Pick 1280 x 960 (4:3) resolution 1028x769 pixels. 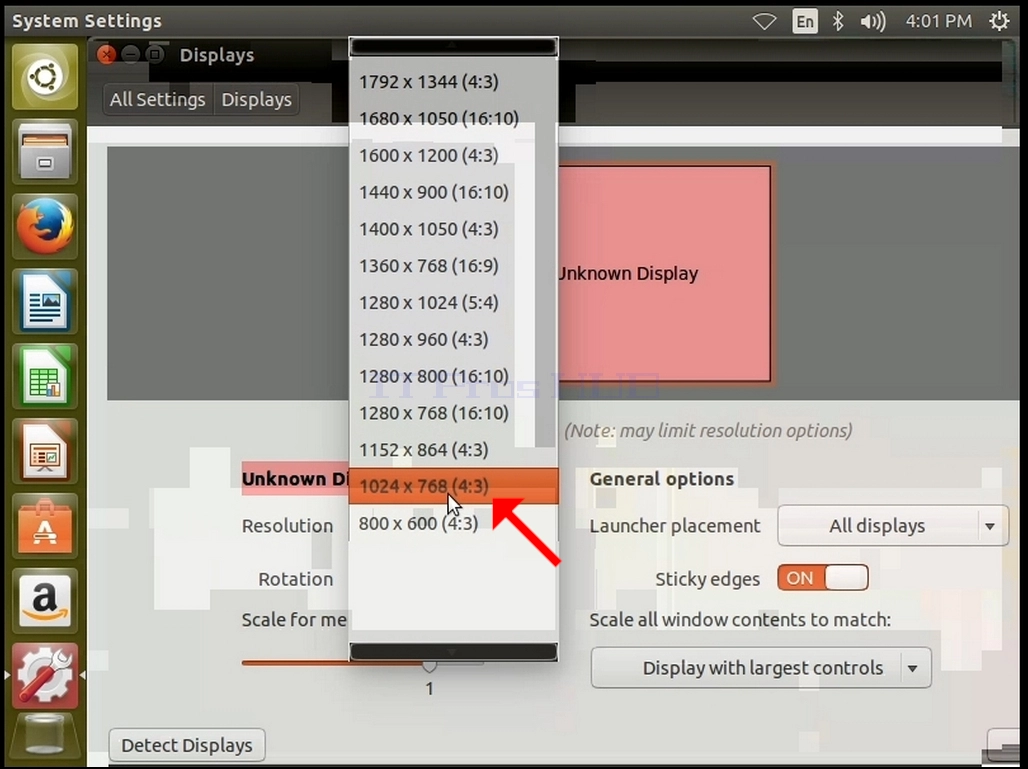[x=453, y=339]
